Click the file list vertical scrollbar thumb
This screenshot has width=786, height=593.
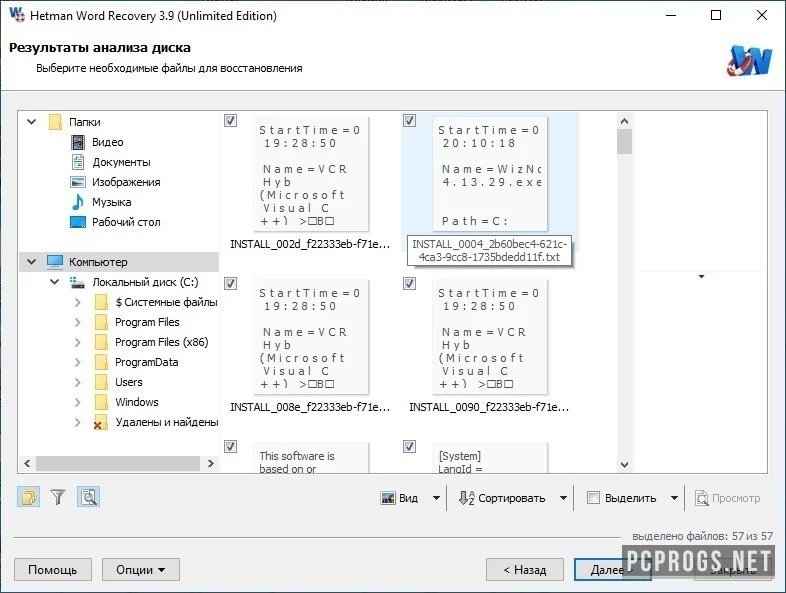click(625, 142)
